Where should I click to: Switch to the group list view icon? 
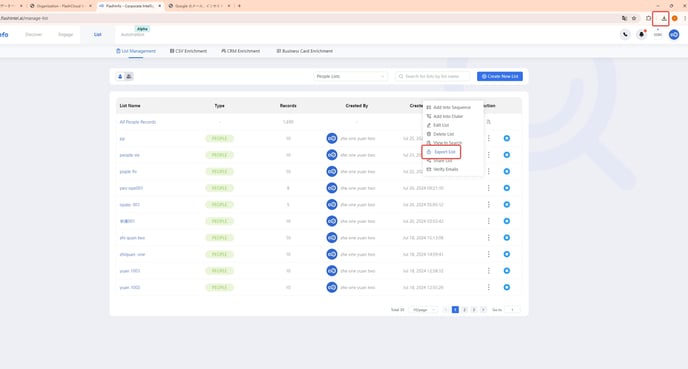pyautogui.click(x=129, y=76)
